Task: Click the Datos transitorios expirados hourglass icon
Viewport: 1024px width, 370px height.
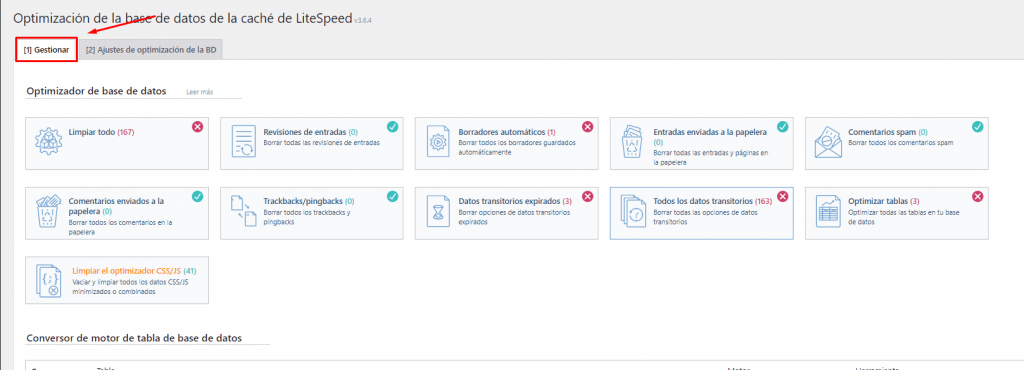Action: point(437,211)
